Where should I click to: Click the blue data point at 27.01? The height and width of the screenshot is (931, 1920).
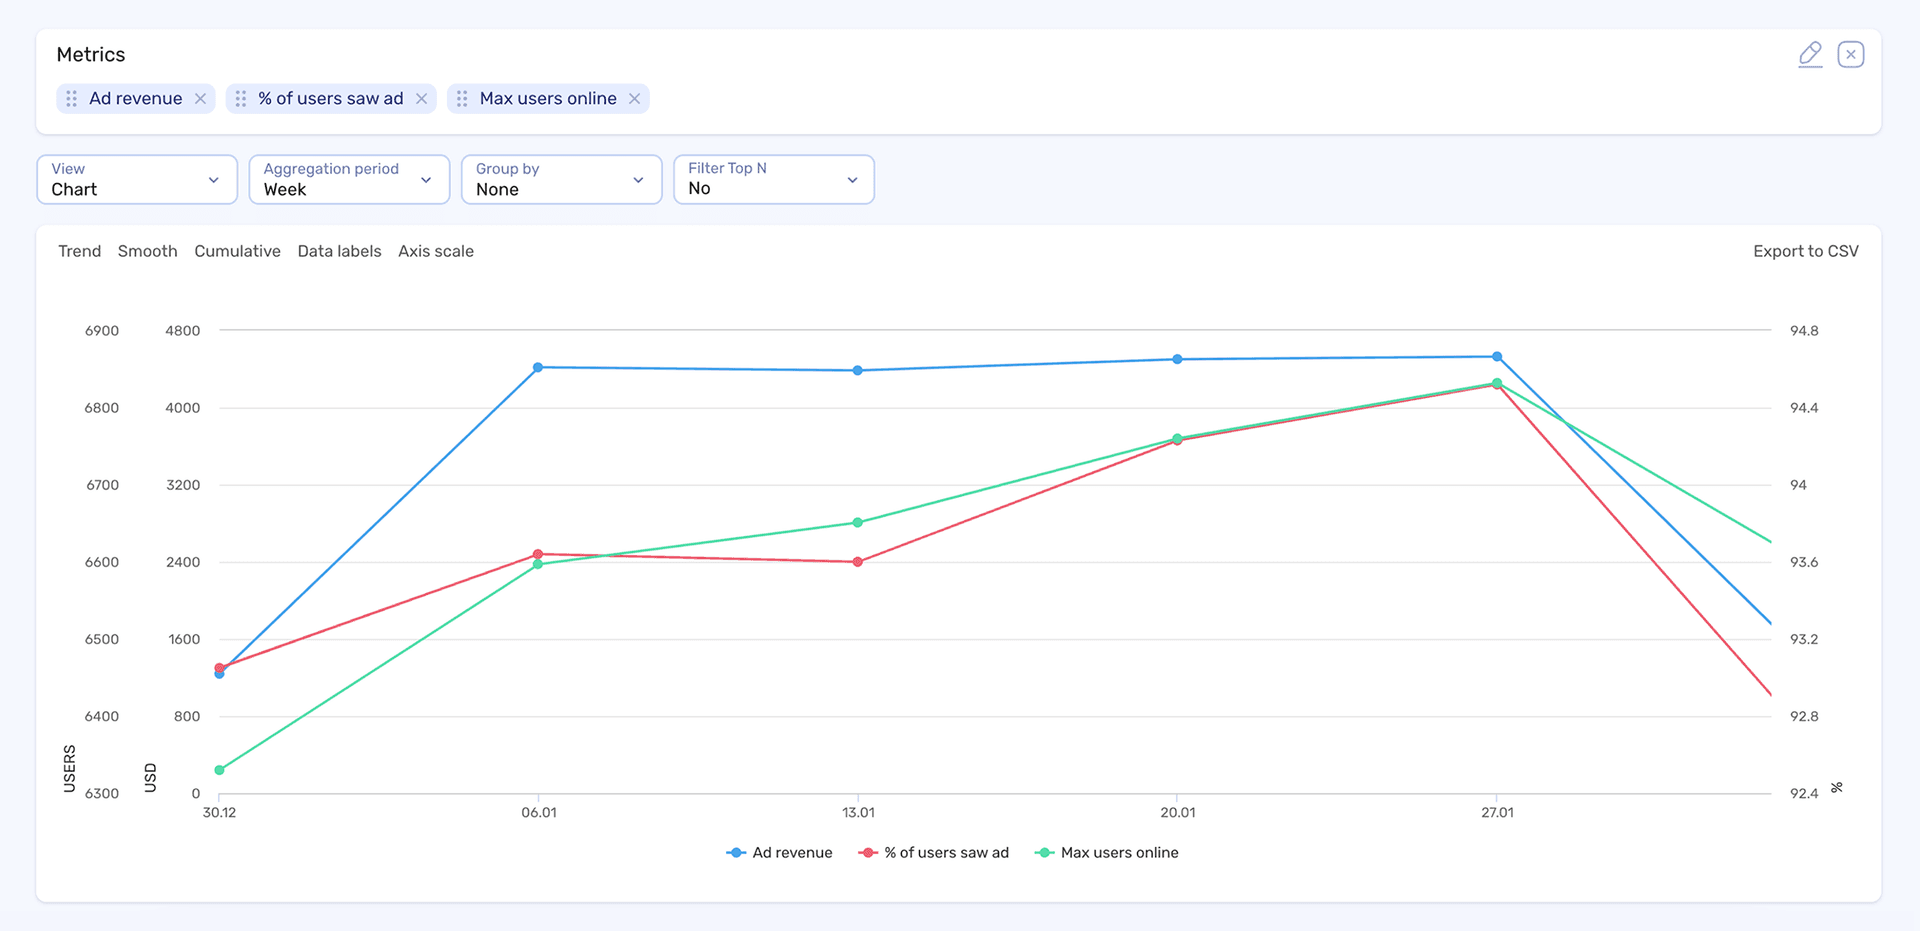(x=1496, y=355)
